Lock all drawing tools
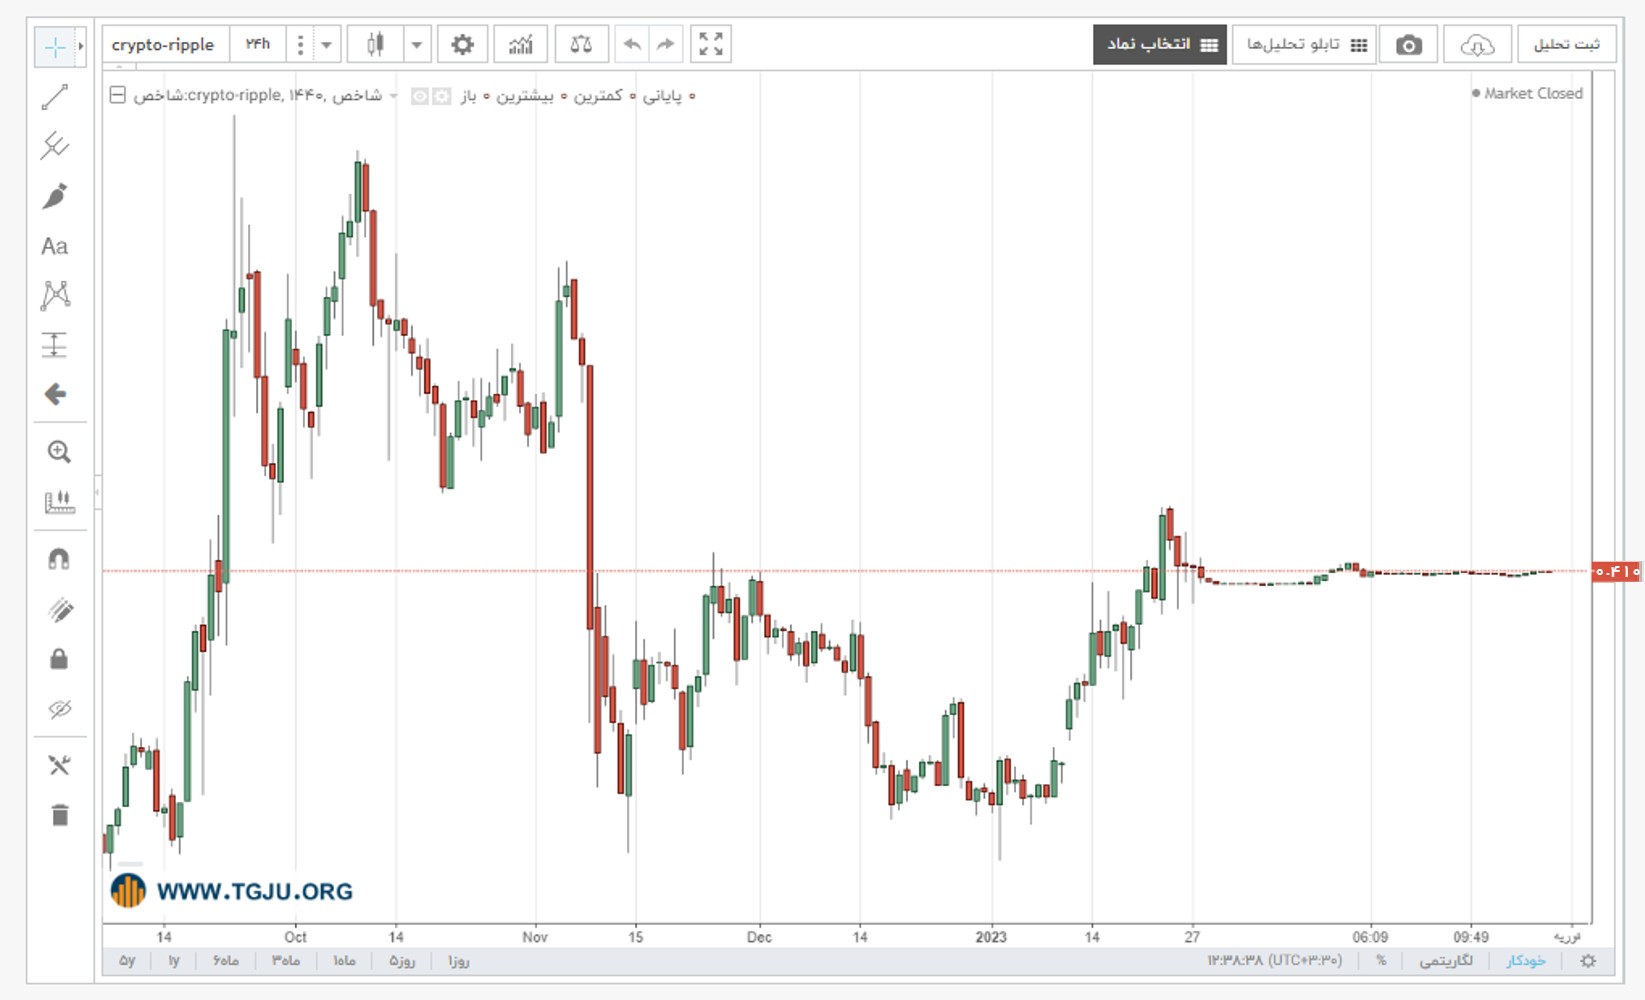1645x1000 pixels. [59, 659]
